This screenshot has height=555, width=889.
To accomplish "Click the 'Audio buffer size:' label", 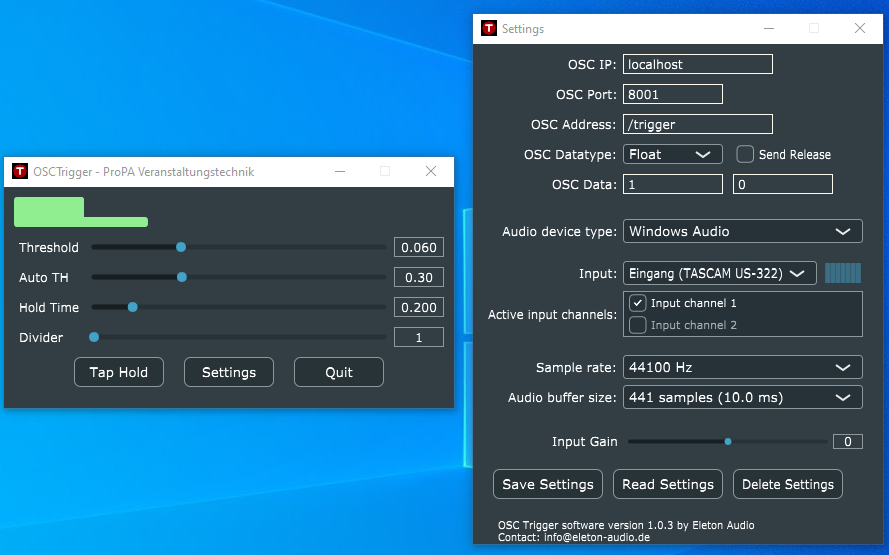I will click(x=562, y=397).
